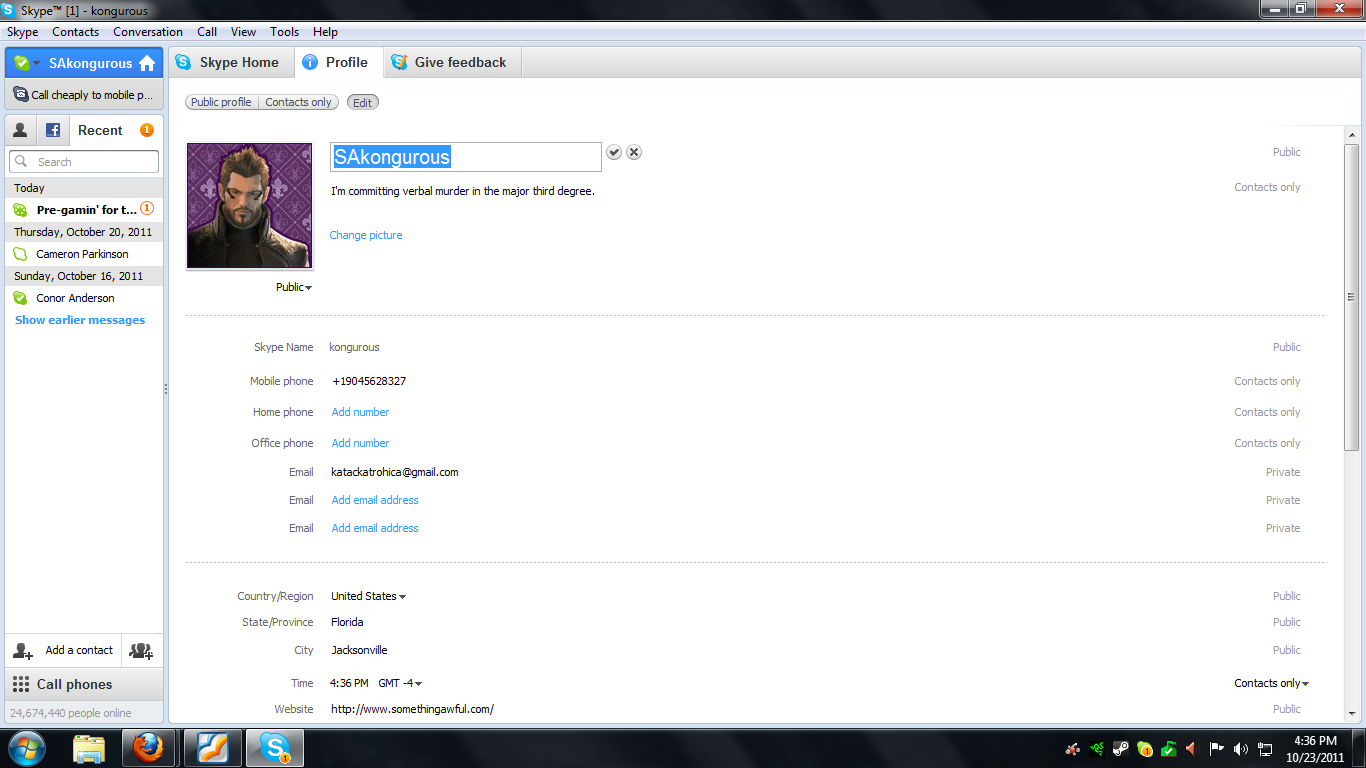
Task: Click Conor Anderson's online status icon
Action: tap(20, 298)
